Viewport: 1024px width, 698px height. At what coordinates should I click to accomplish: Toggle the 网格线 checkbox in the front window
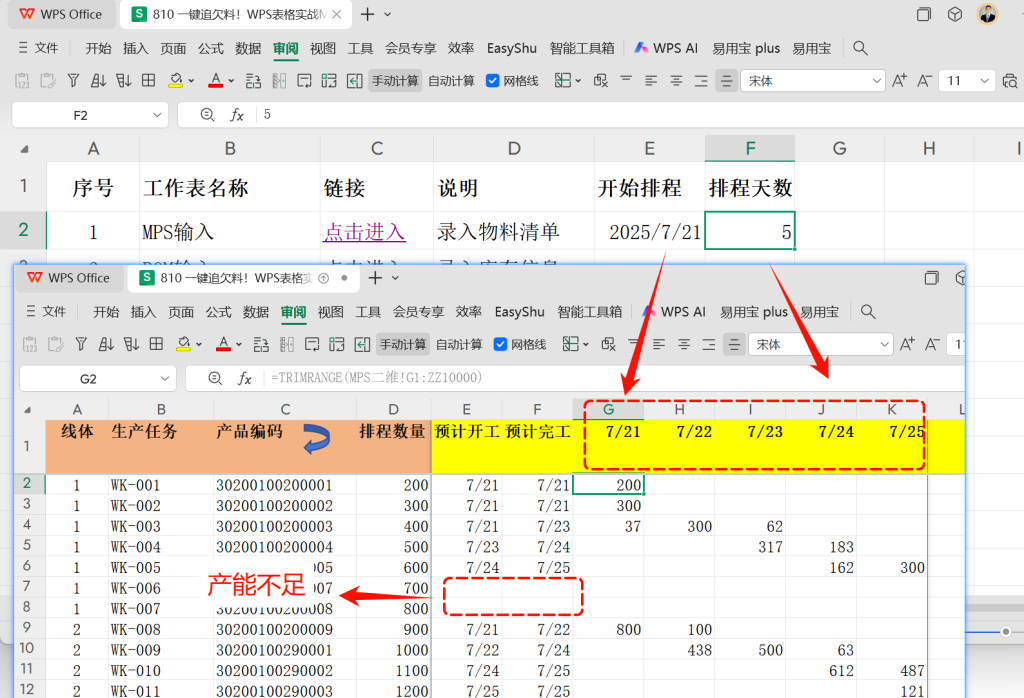[500, 344]
